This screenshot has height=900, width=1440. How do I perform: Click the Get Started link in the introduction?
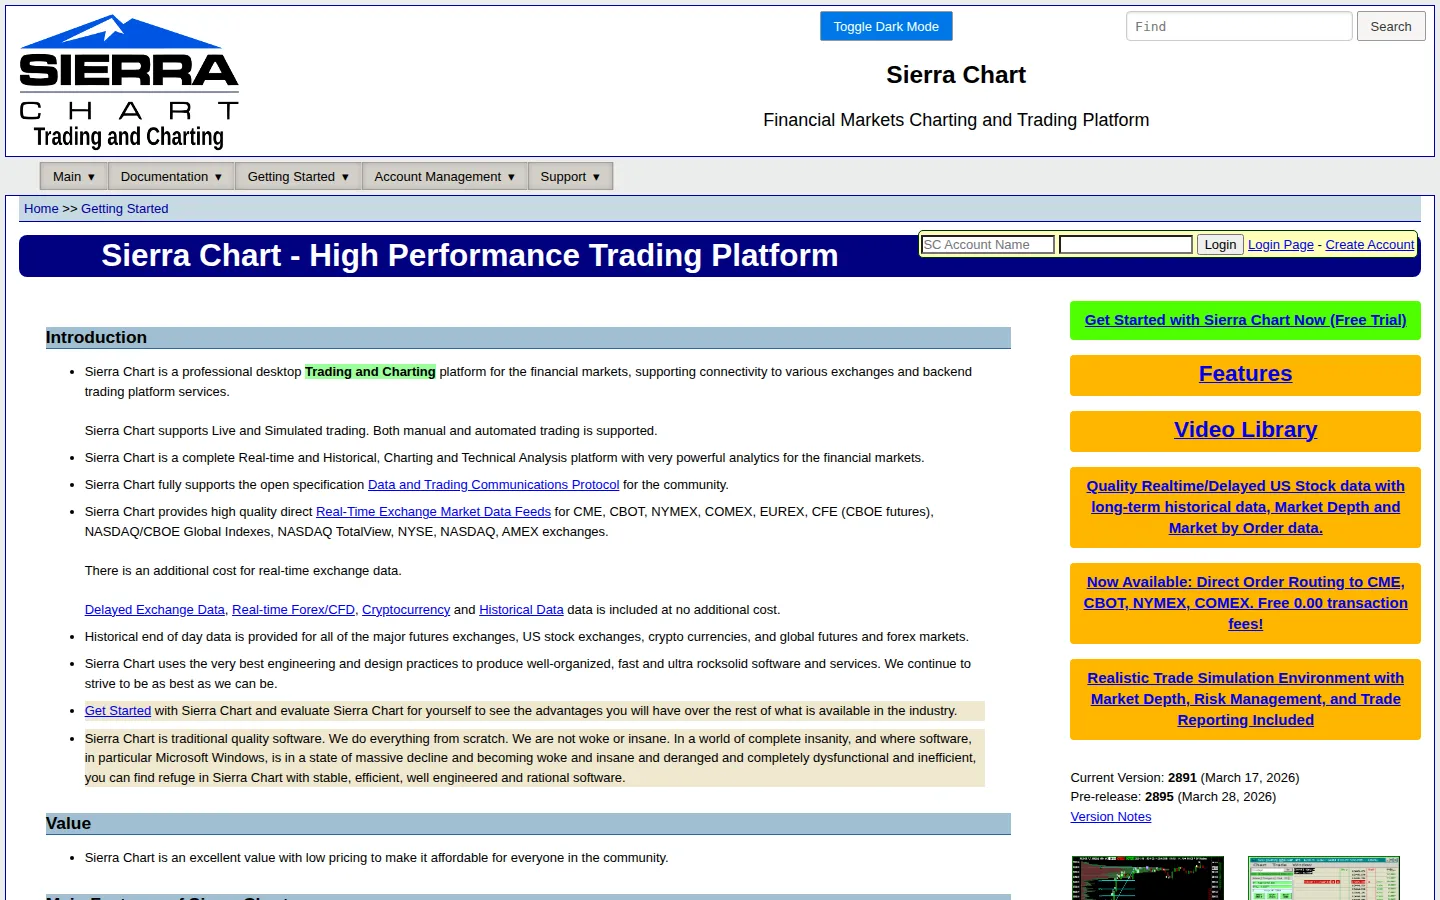tap(118, 711)
